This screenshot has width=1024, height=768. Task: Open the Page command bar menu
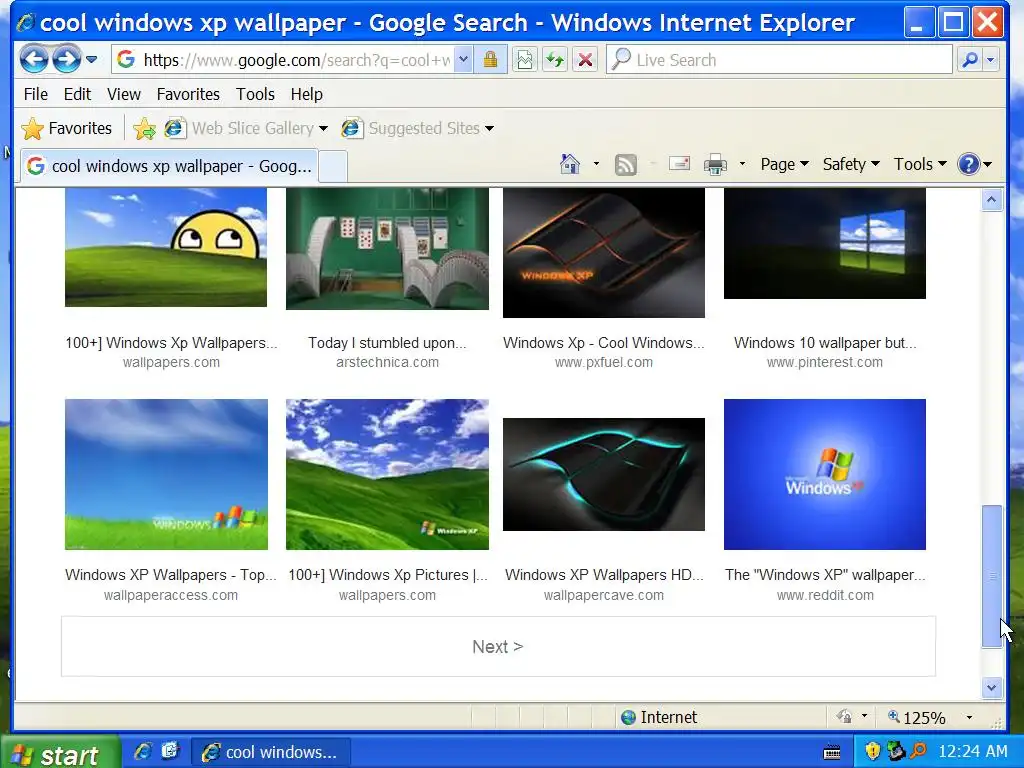click(784, 164)
